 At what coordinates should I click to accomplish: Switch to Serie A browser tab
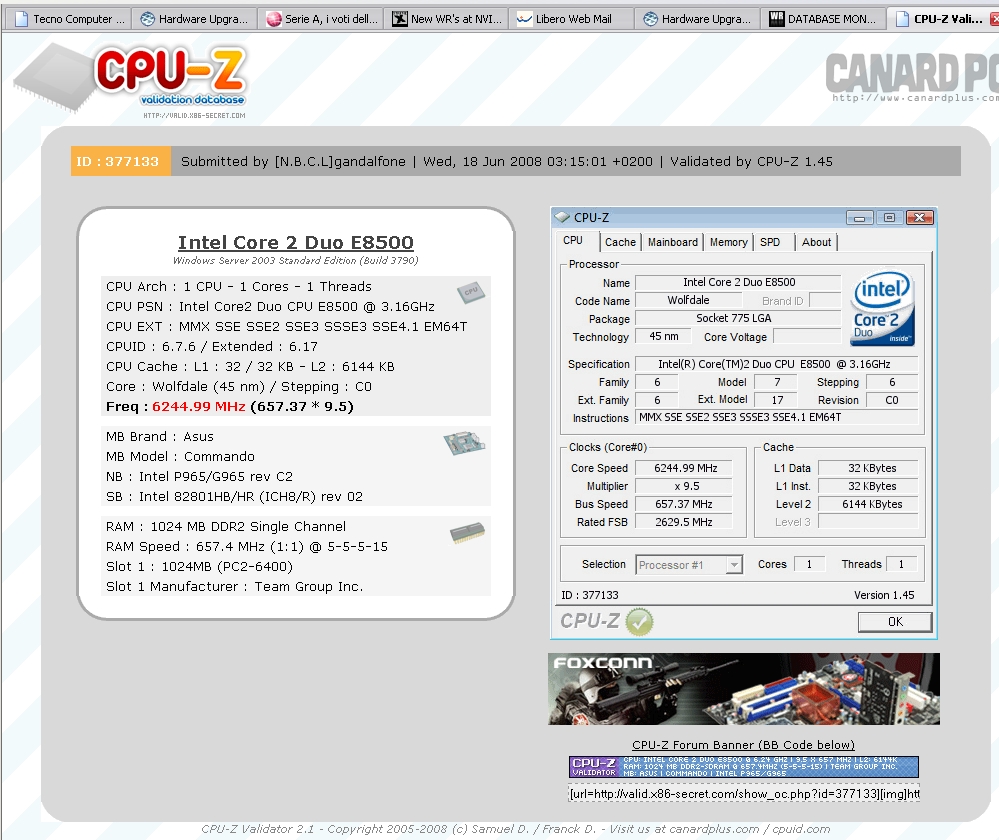tap(322, 19)
